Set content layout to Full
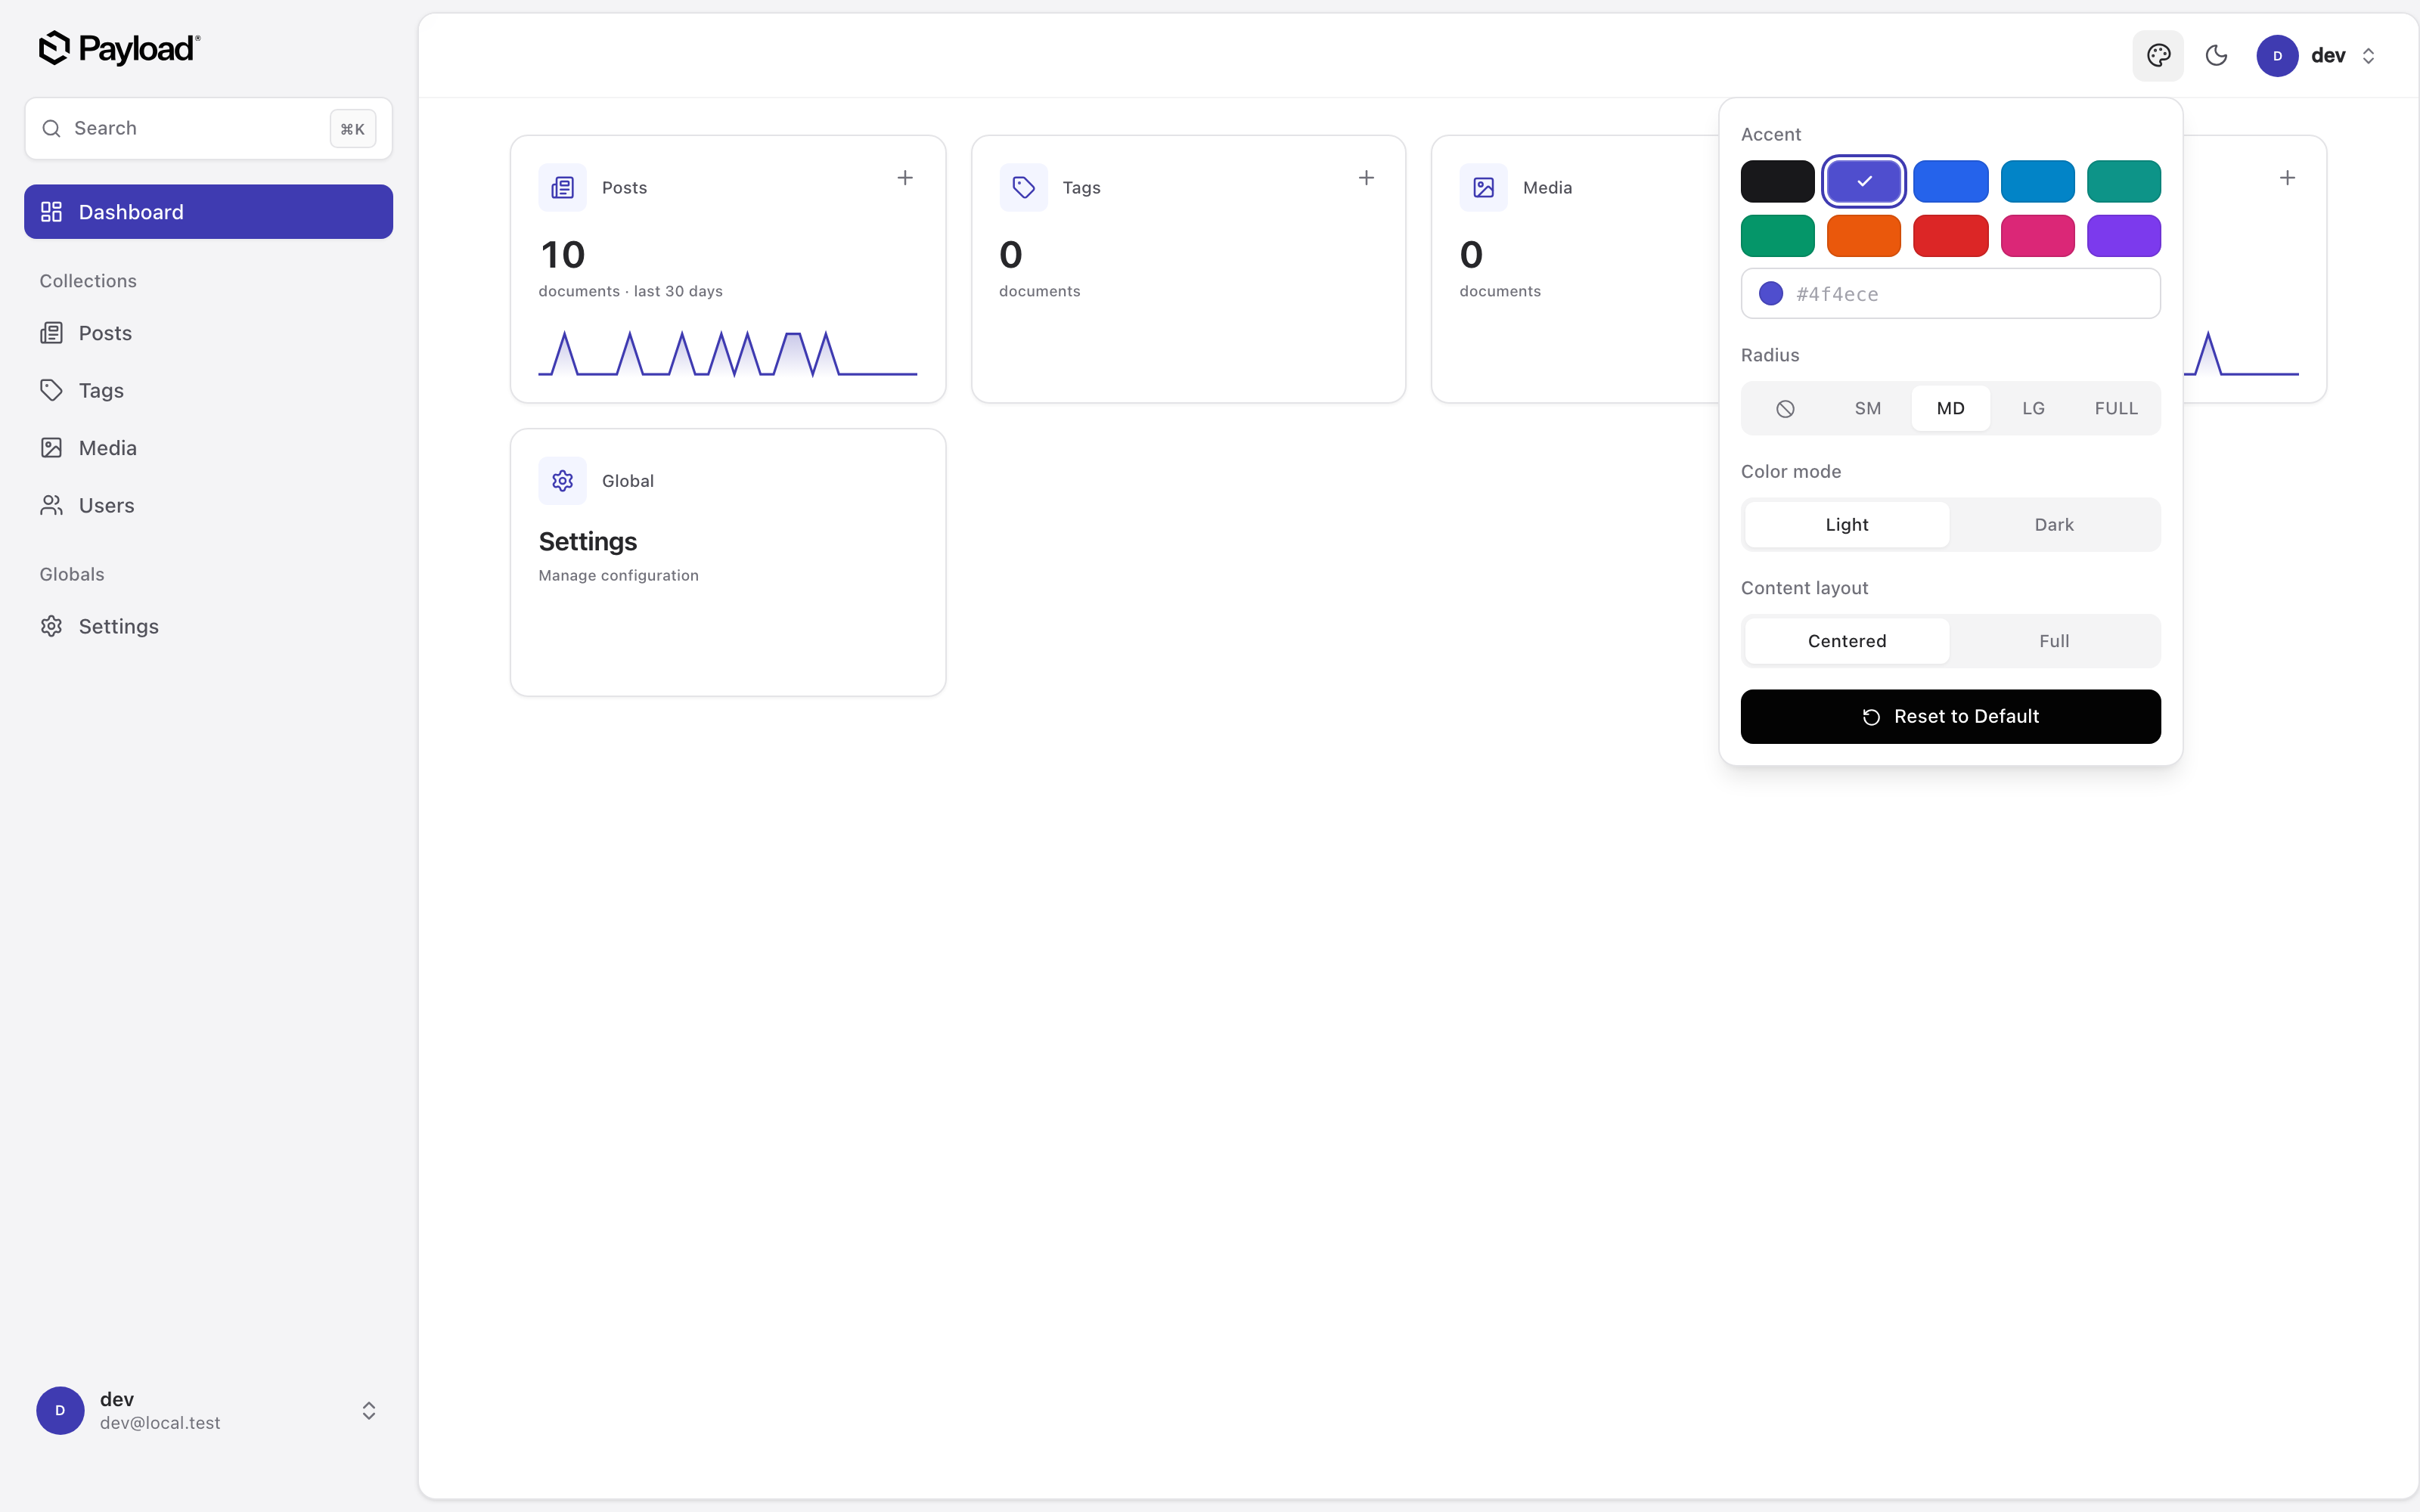 pyautogui.click(x=2054, y=641)
